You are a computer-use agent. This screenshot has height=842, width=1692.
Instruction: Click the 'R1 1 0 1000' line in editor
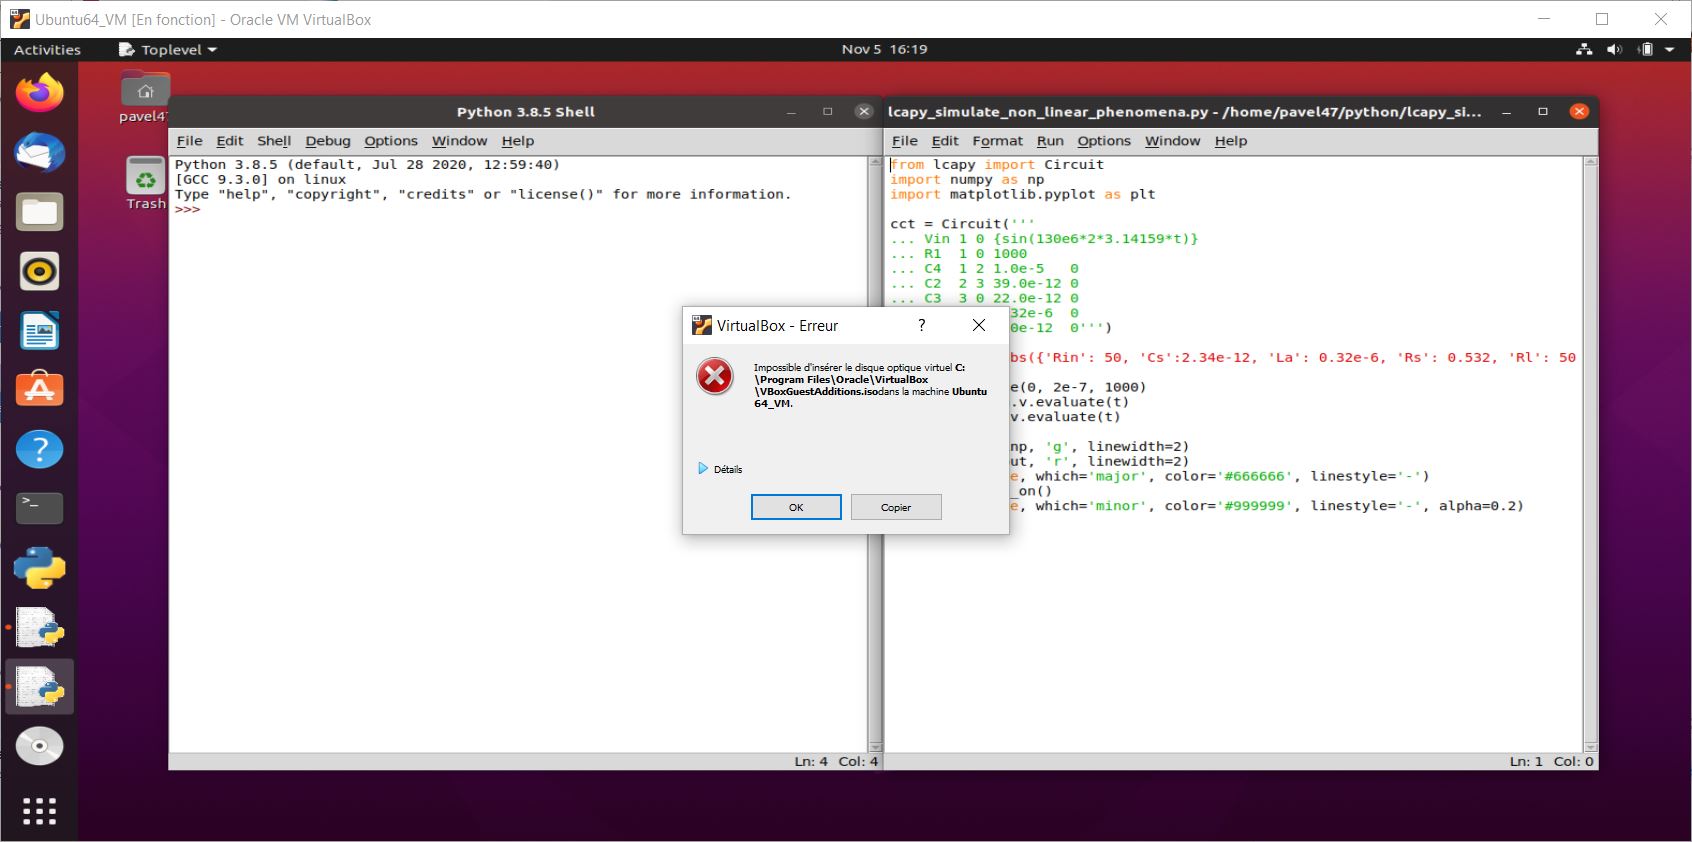[x=958, y=254]
